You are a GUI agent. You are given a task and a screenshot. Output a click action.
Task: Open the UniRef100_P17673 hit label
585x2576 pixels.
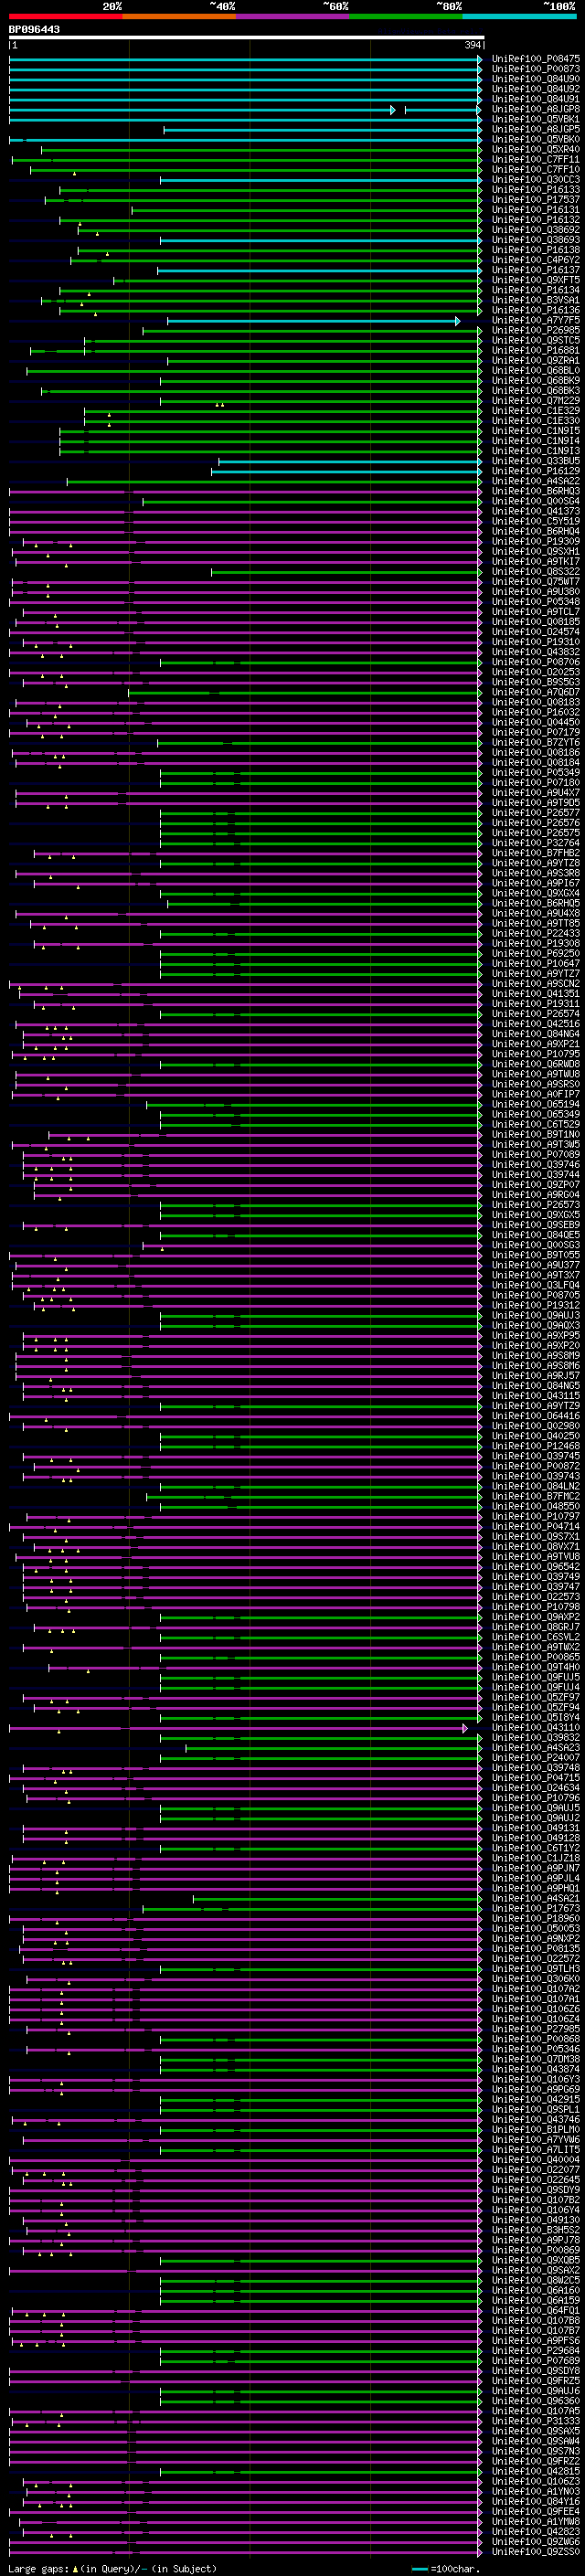click(x=535, y=1909)
